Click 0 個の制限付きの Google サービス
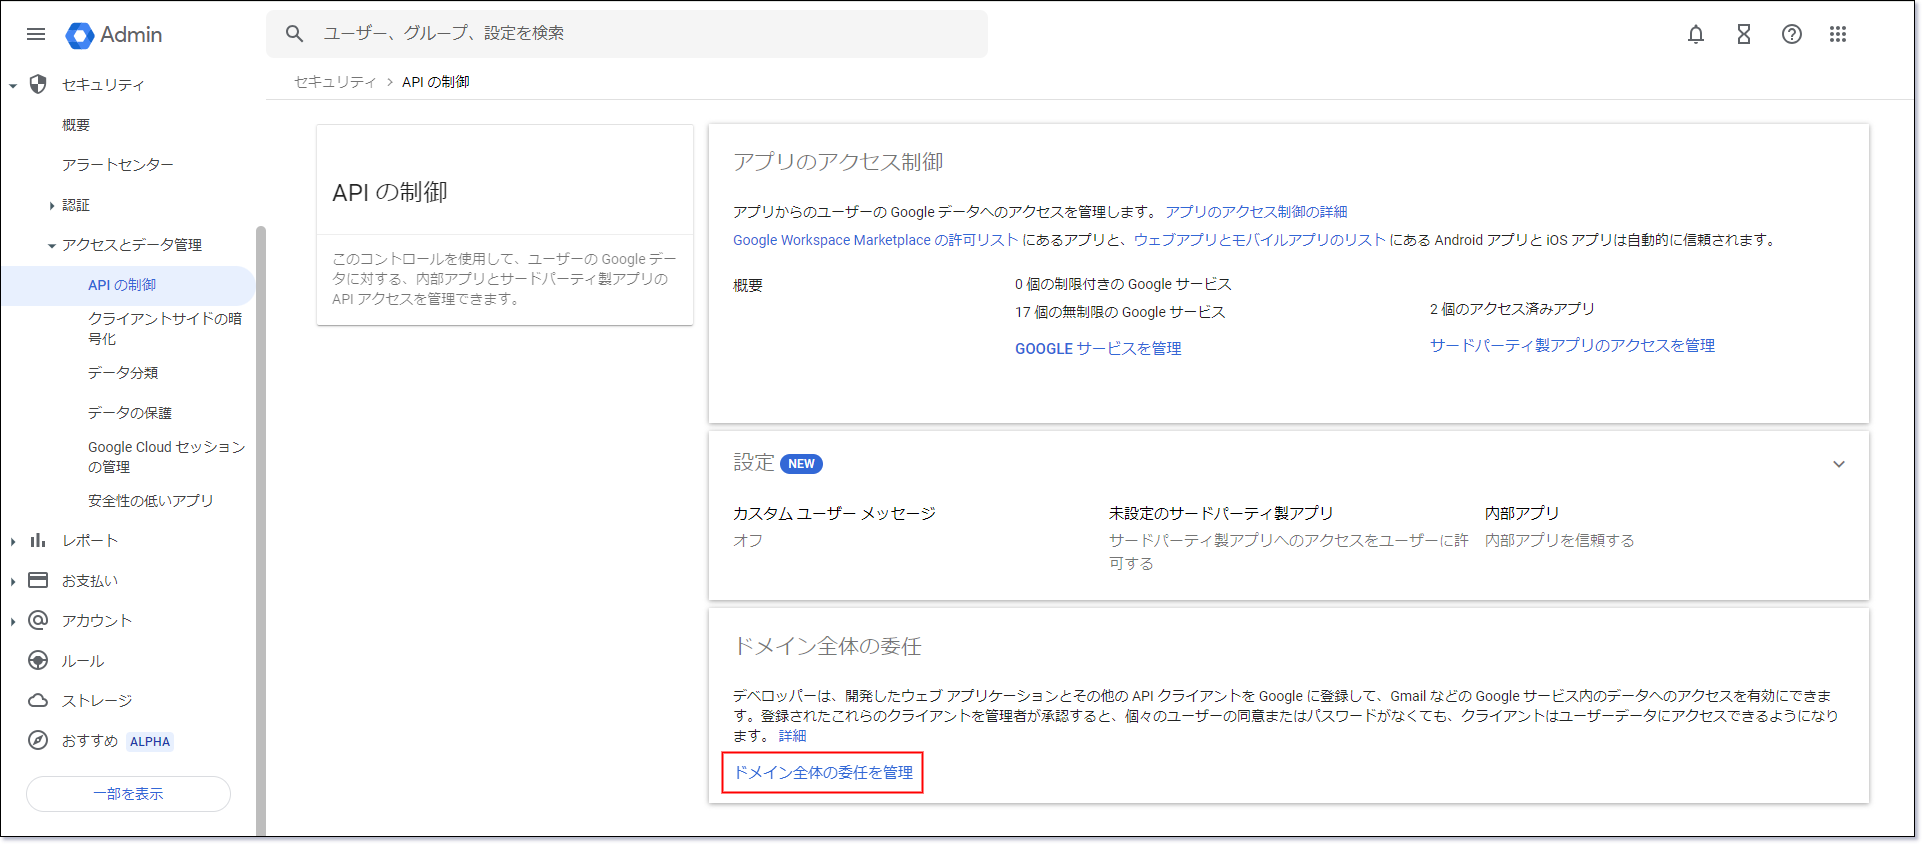 point(1123,284)
